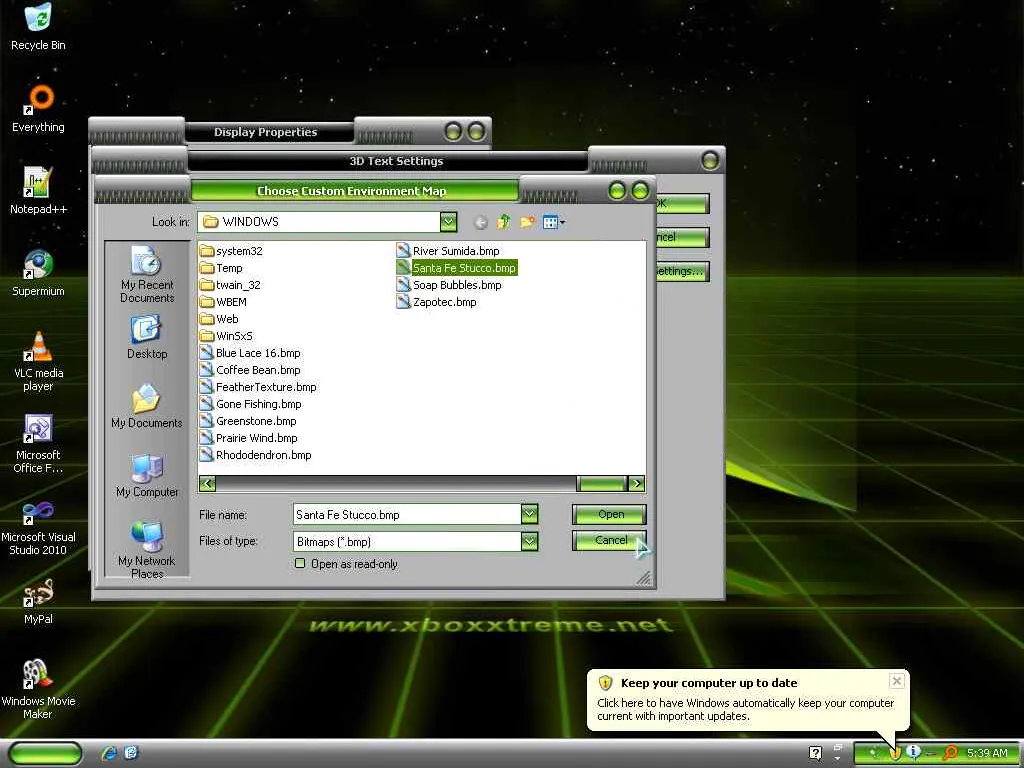
Task: Create a new folder via toolbar icon
Action: point(527,222)
